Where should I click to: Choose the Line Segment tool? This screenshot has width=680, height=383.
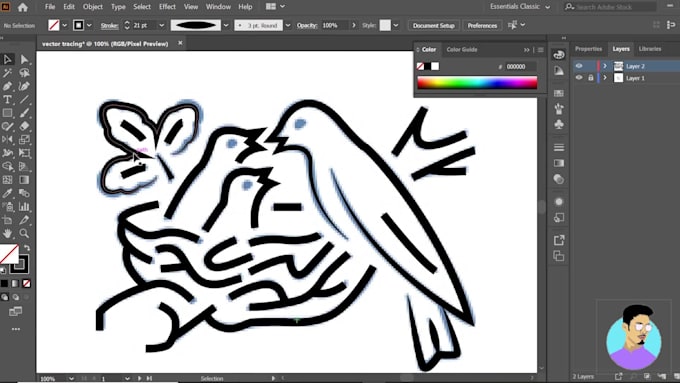point(24,100)
